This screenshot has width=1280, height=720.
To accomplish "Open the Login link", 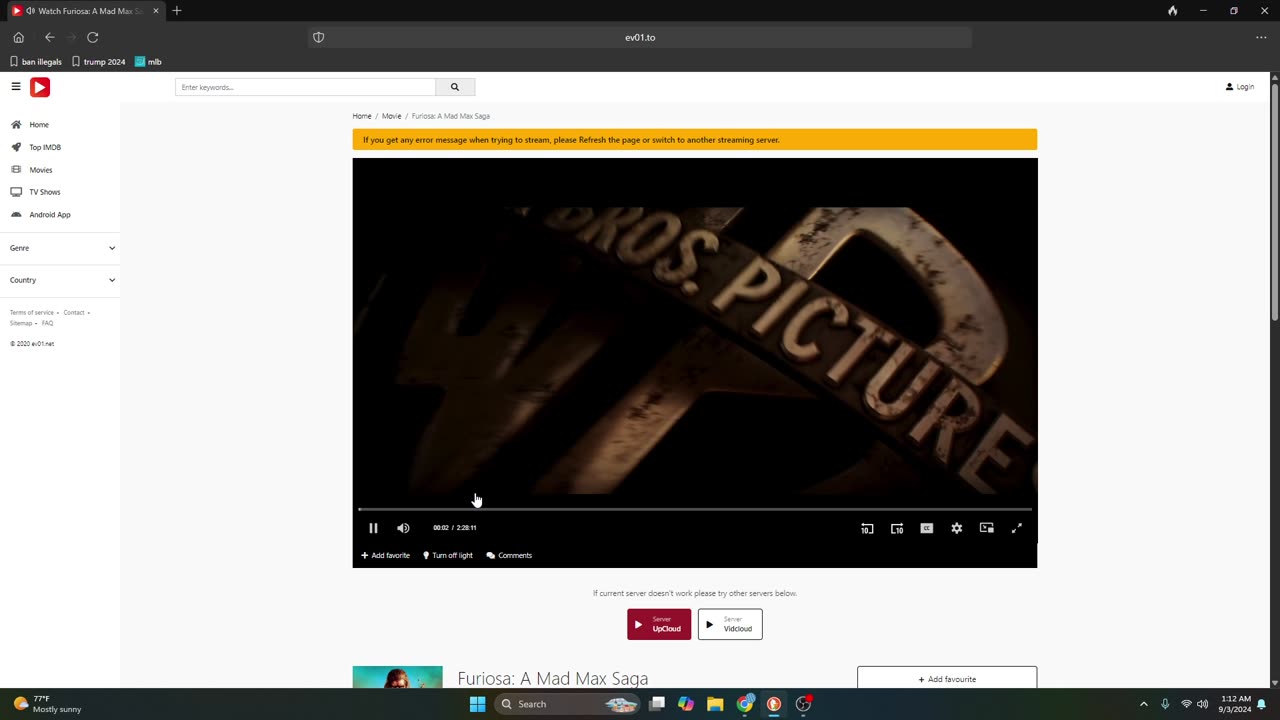I will (1240, 87).
